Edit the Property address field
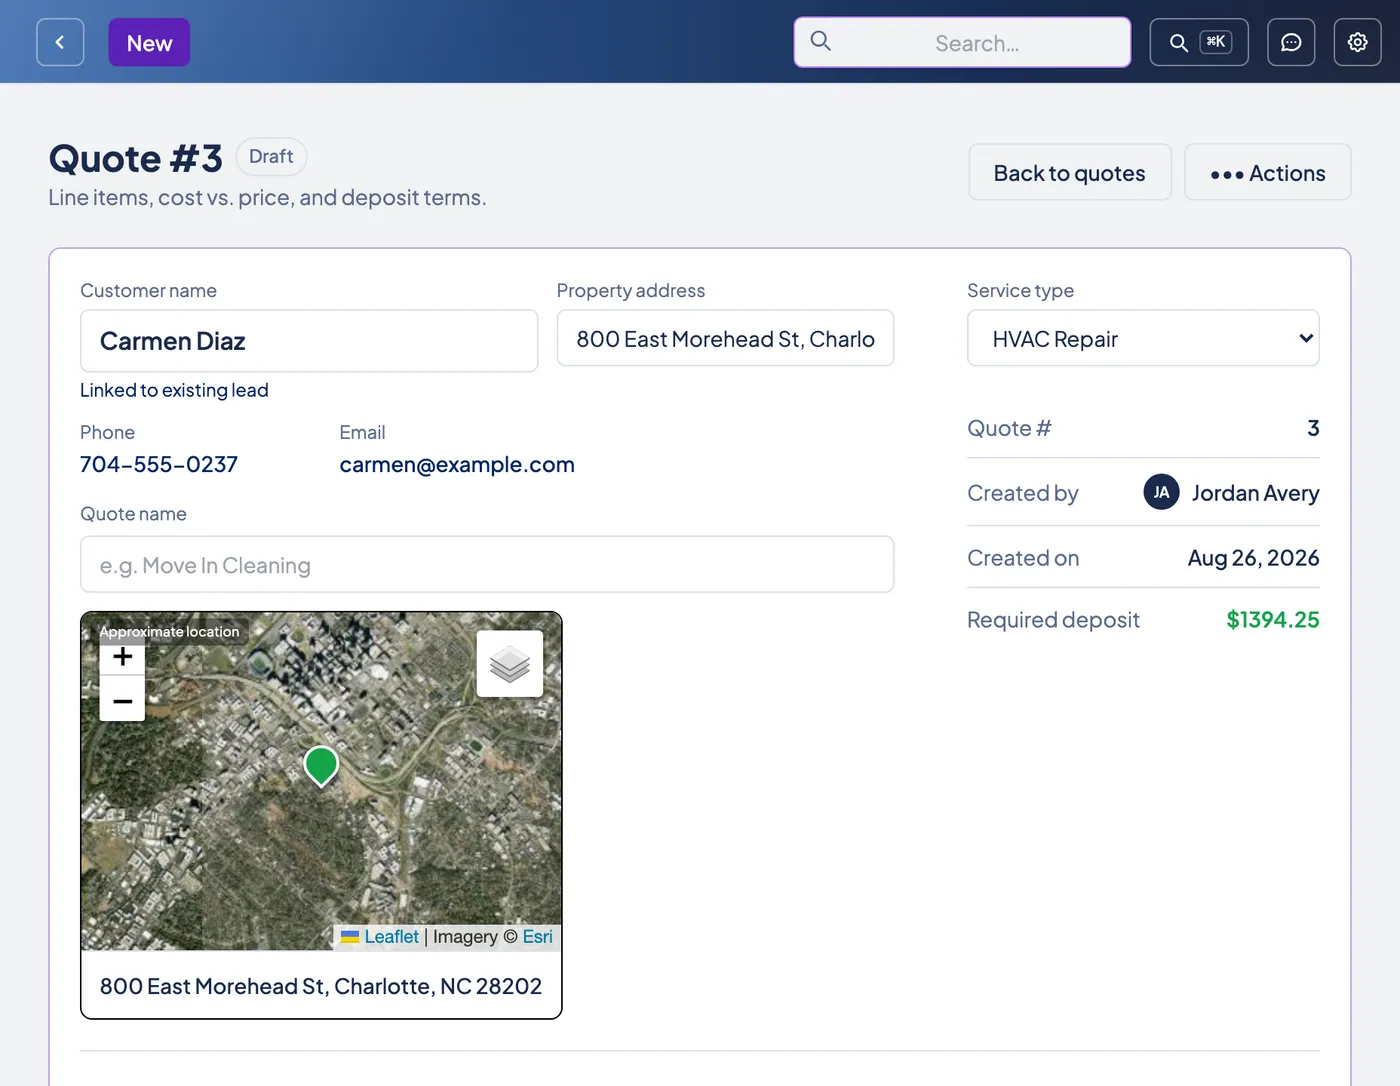 (x=725, y=339)
